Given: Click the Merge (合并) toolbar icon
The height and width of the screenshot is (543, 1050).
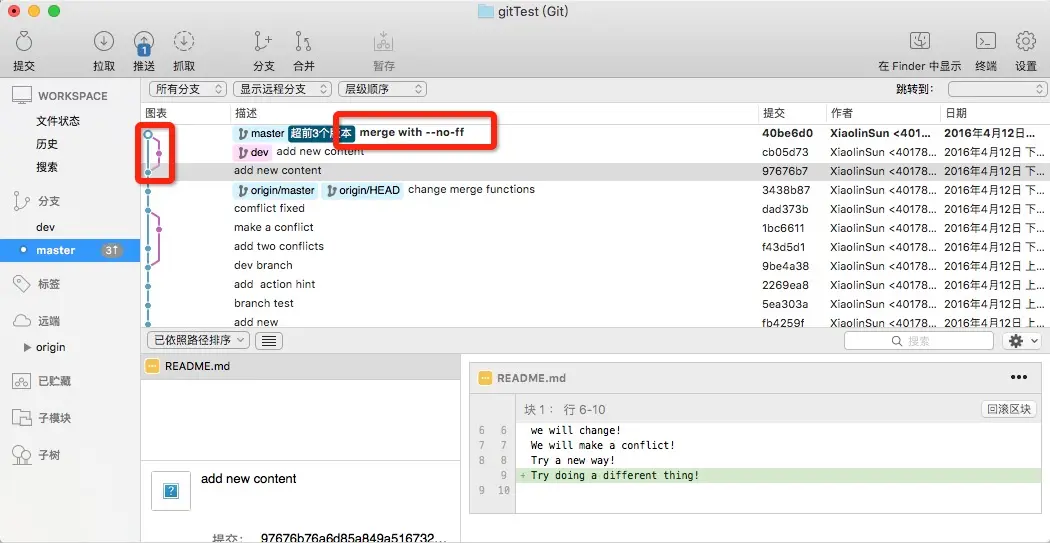Looking at the screenshot, I should coord(303,42).
